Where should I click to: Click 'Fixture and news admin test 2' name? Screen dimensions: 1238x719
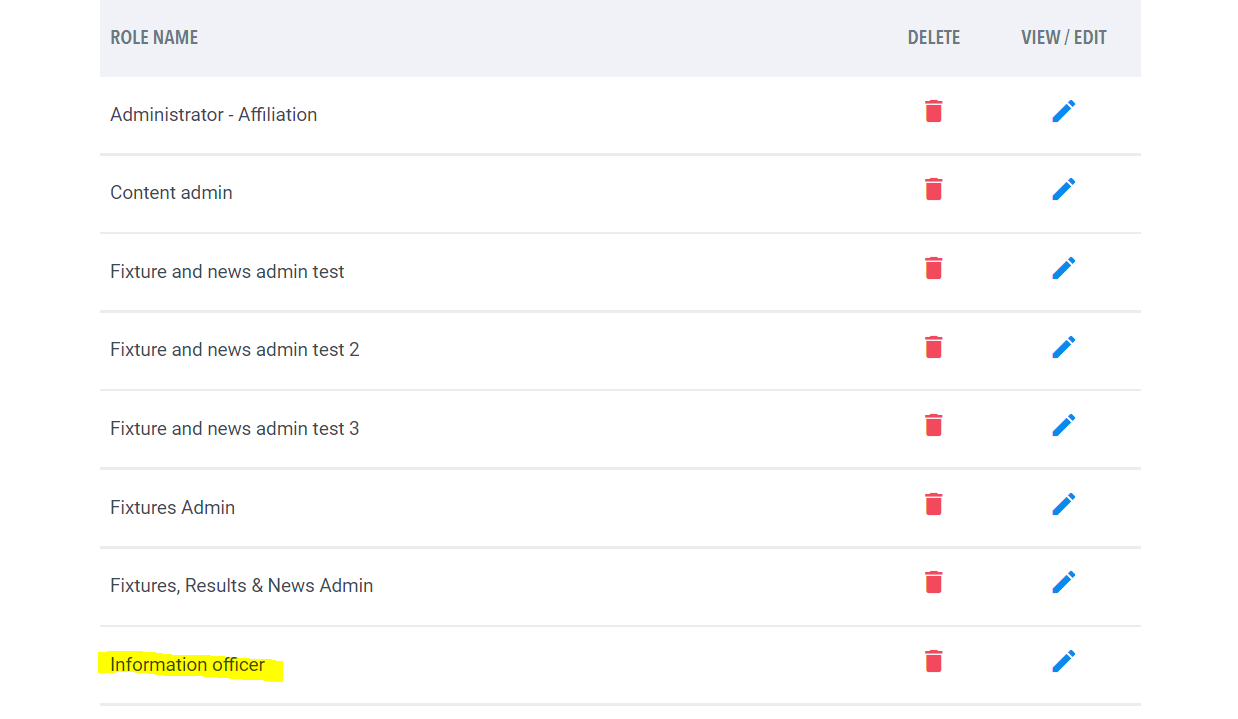pyautogui.click(x=235, y=350)
